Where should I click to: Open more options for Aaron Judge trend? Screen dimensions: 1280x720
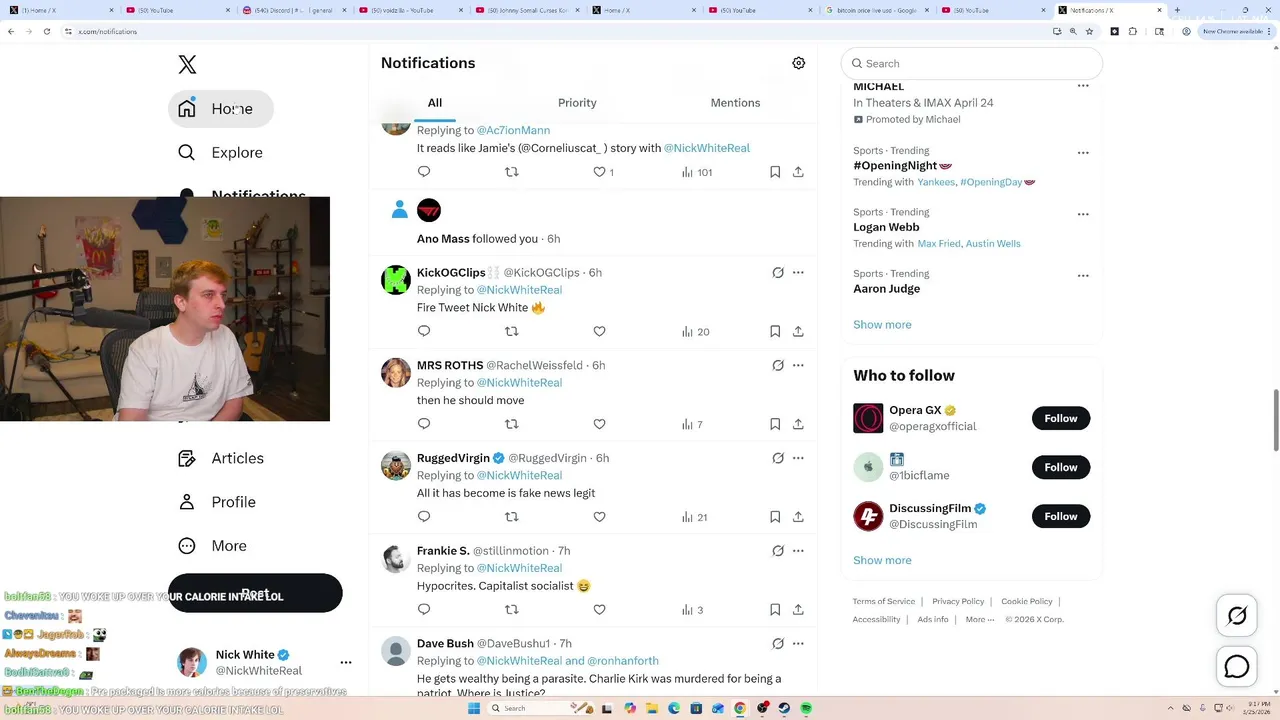pos(1083,275)
